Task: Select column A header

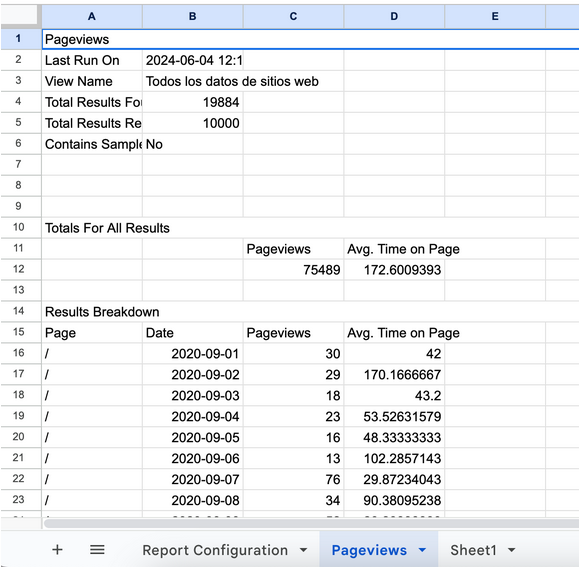Action: point(92,16)
